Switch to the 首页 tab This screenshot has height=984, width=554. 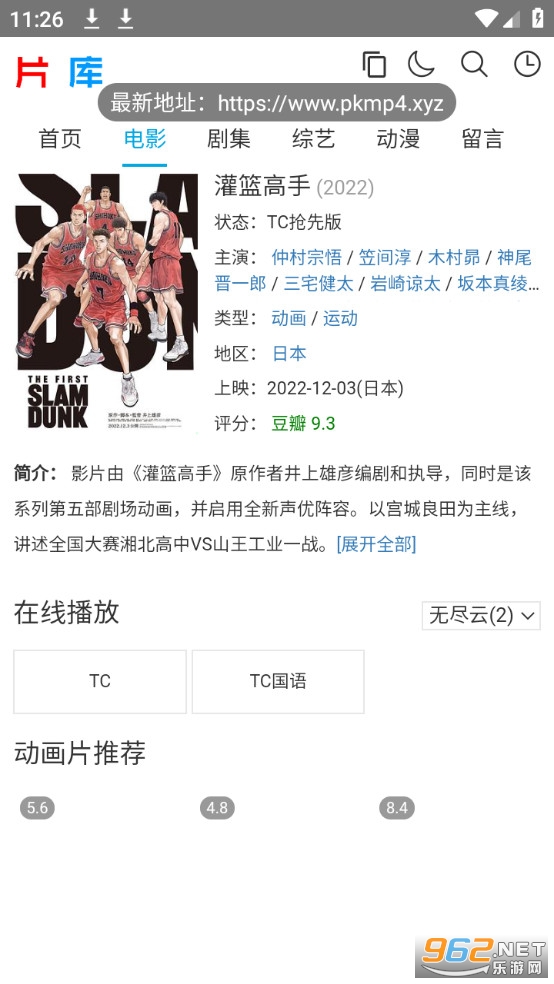(60, 139)
